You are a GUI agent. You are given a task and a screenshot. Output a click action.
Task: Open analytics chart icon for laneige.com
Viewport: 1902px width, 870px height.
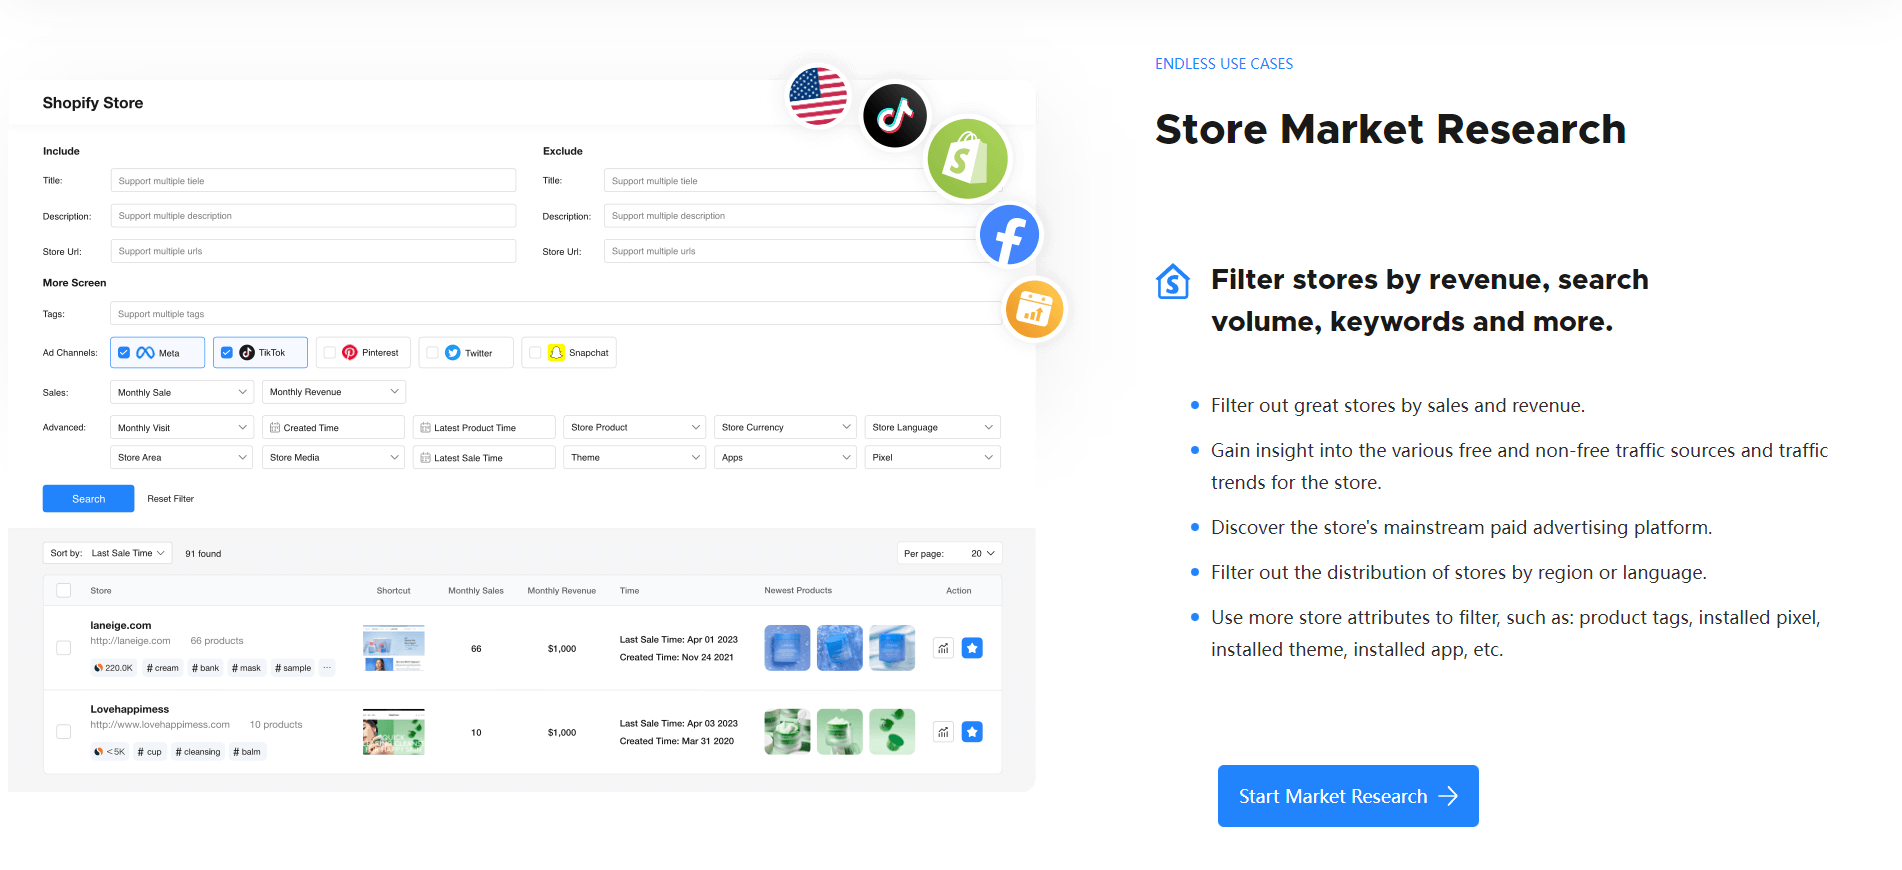pos(943,648)
